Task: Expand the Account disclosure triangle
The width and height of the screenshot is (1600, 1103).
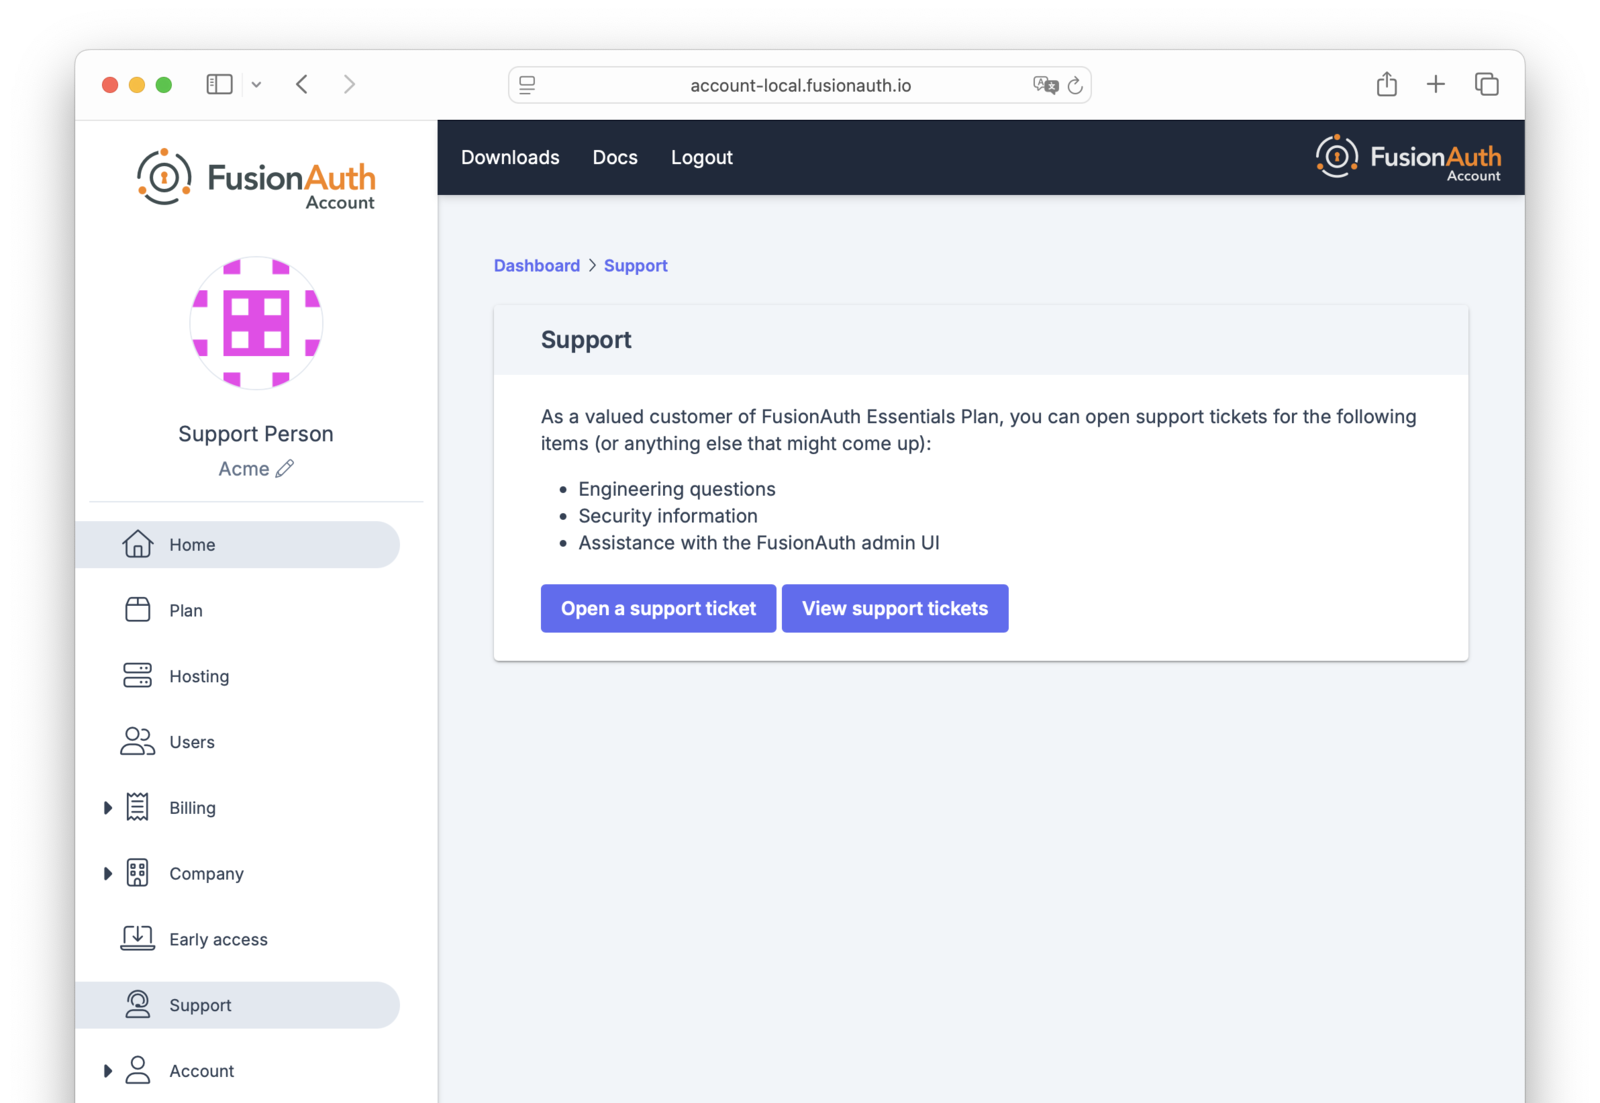Action: [x=107, y=1071]
